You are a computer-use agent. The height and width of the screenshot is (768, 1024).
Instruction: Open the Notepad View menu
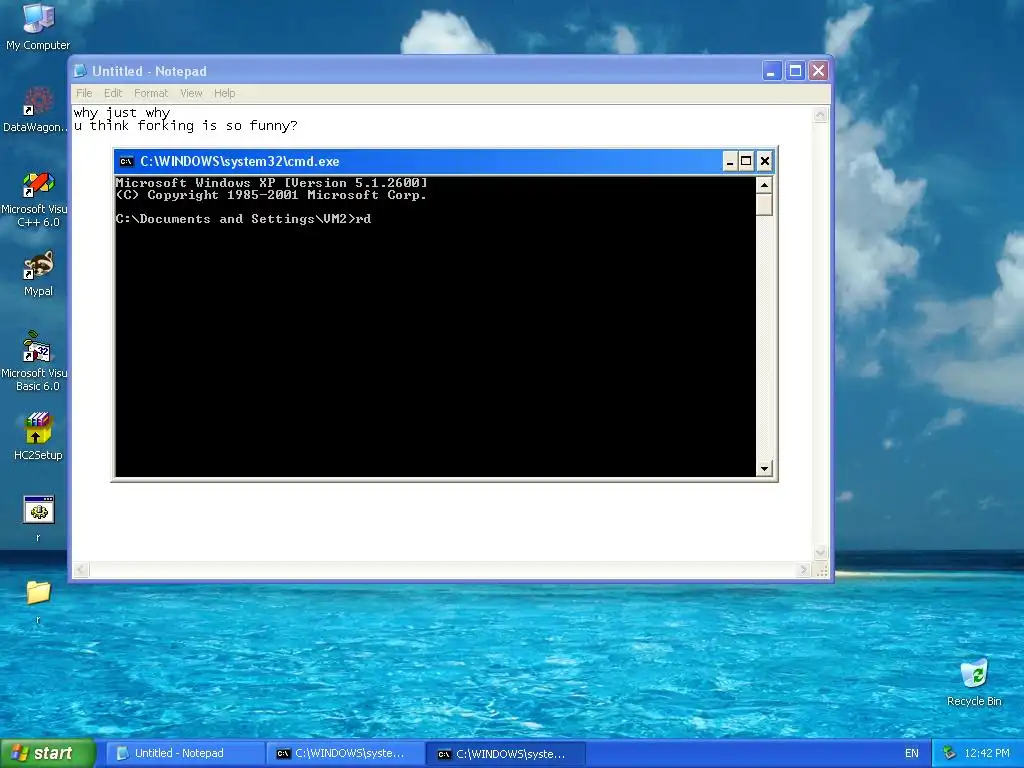[x=191, y=93]
